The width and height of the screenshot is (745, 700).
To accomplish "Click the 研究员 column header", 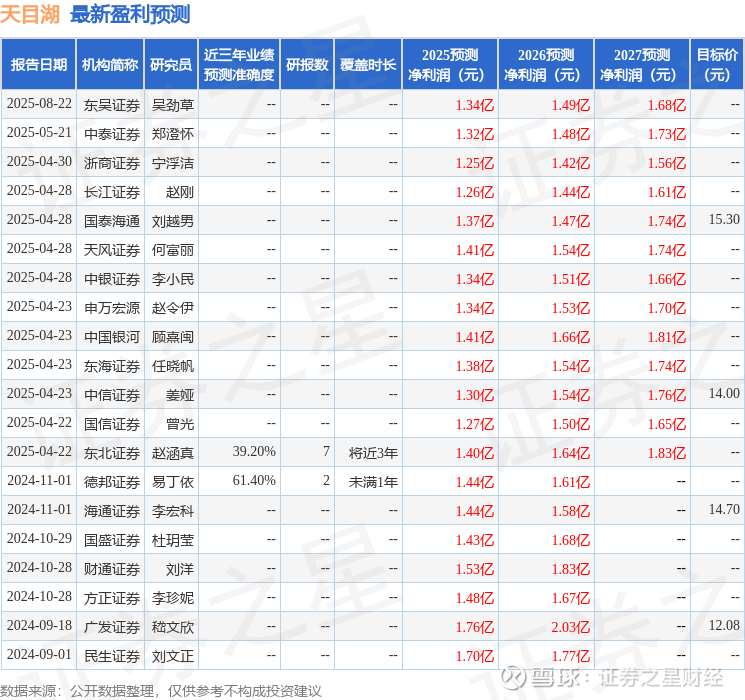I will click(x=171, y=65).
